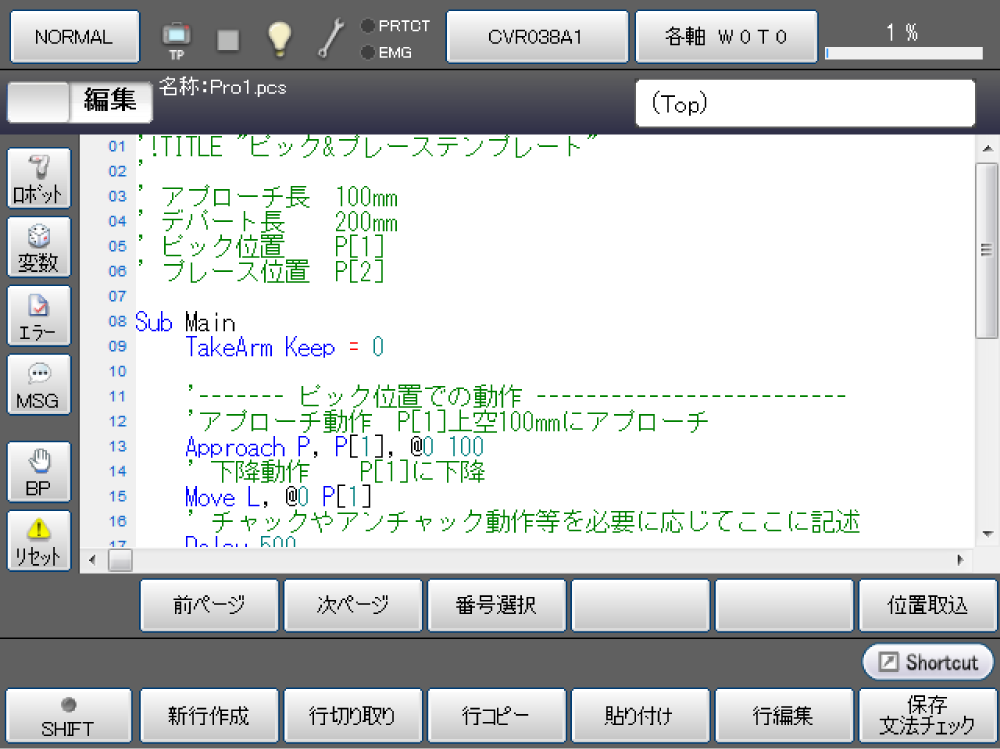
Task: Go to 次ページ next page
Action: (353, 605)
